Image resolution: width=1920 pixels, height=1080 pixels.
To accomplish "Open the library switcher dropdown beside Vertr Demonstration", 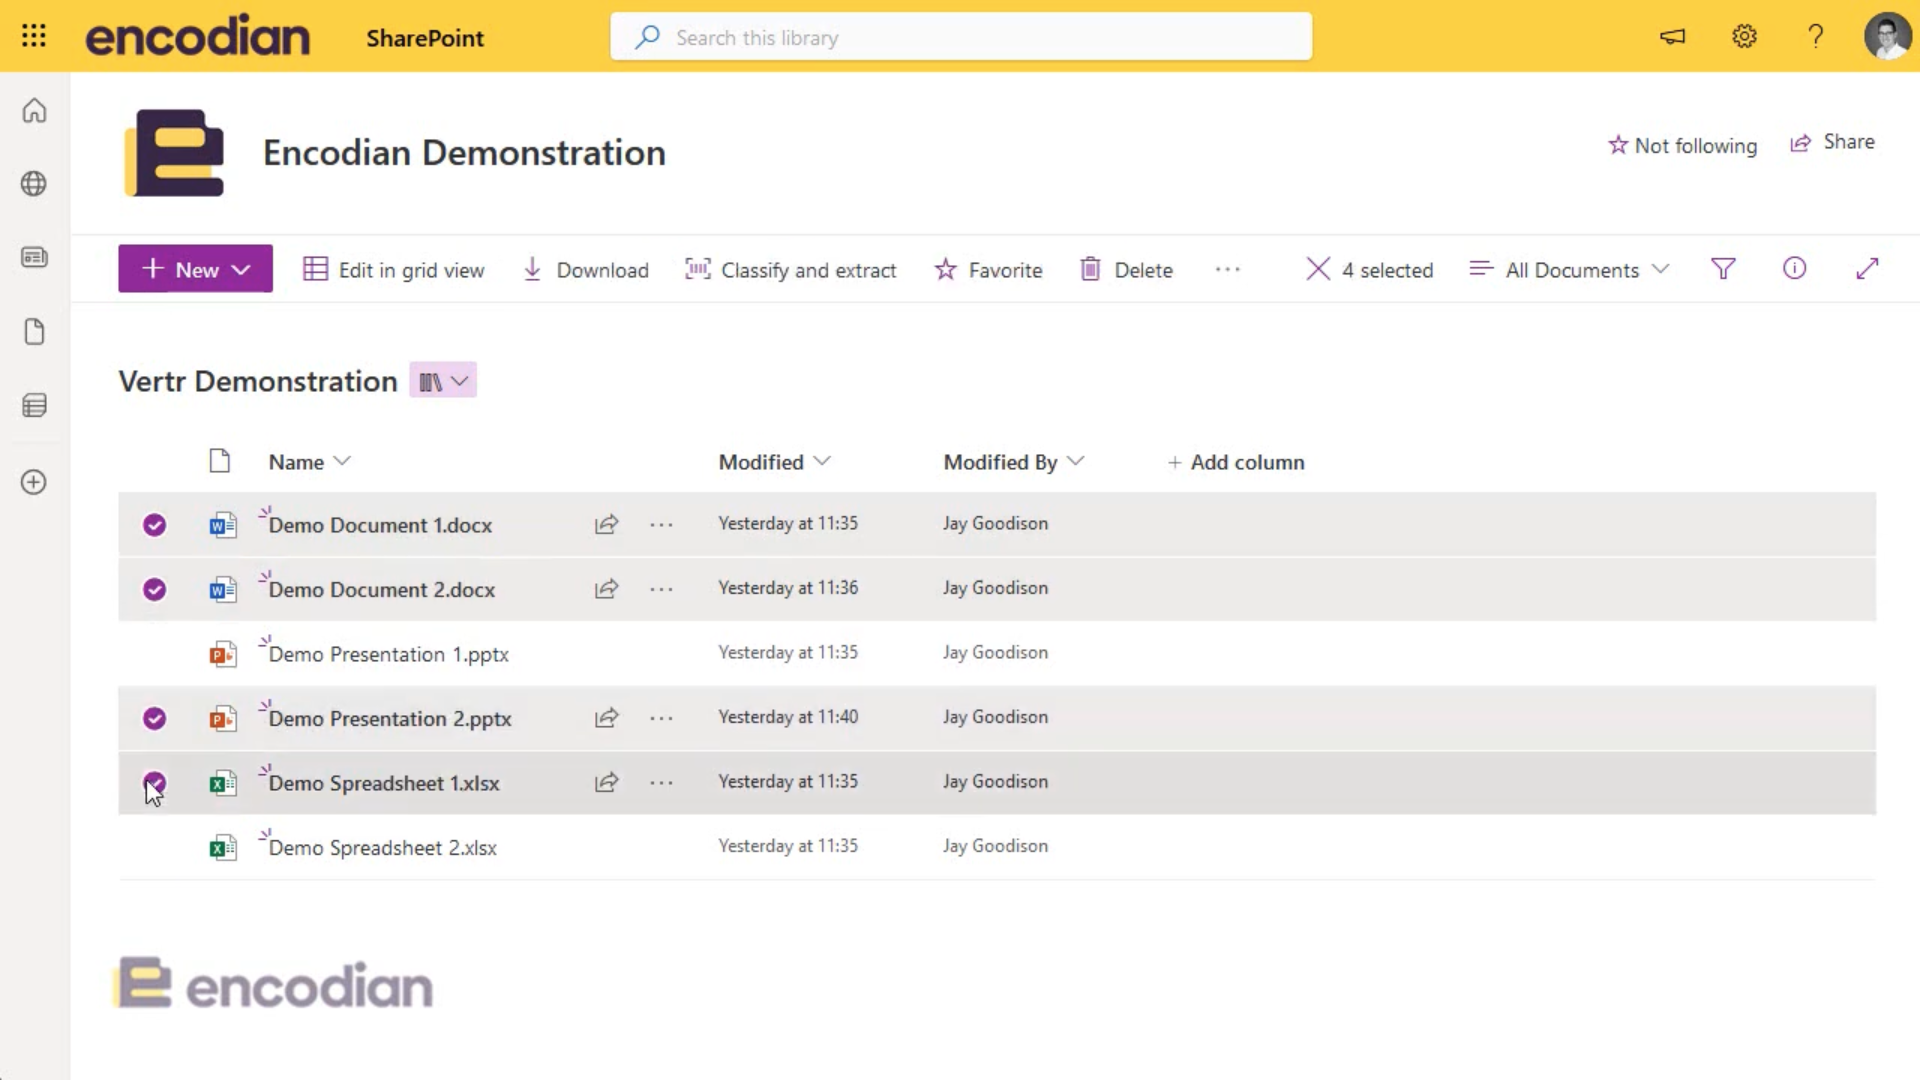I will [x=443, y=381].
